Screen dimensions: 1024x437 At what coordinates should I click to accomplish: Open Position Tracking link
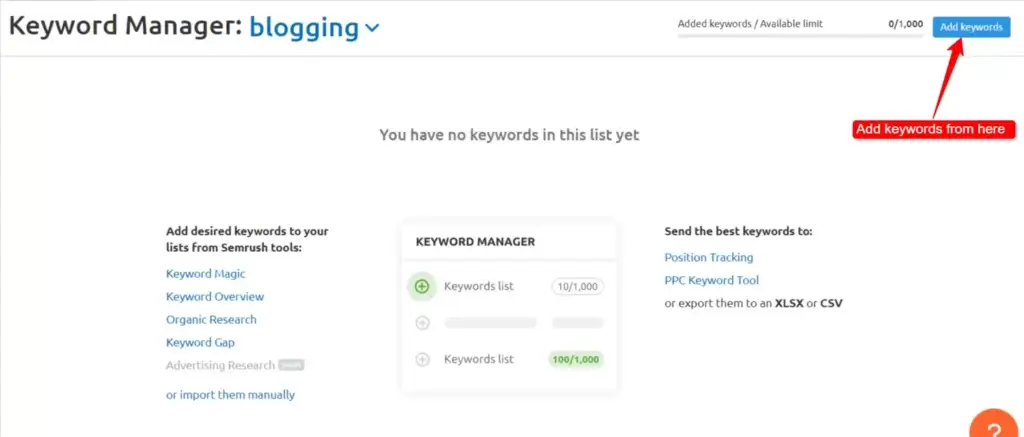coord(708,257)
